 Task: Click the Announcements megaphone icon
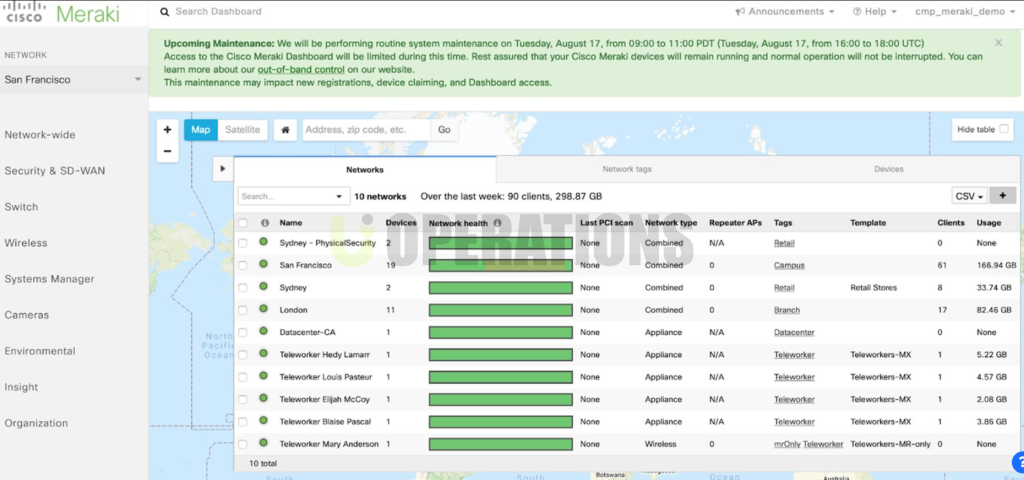pos(740,12)
